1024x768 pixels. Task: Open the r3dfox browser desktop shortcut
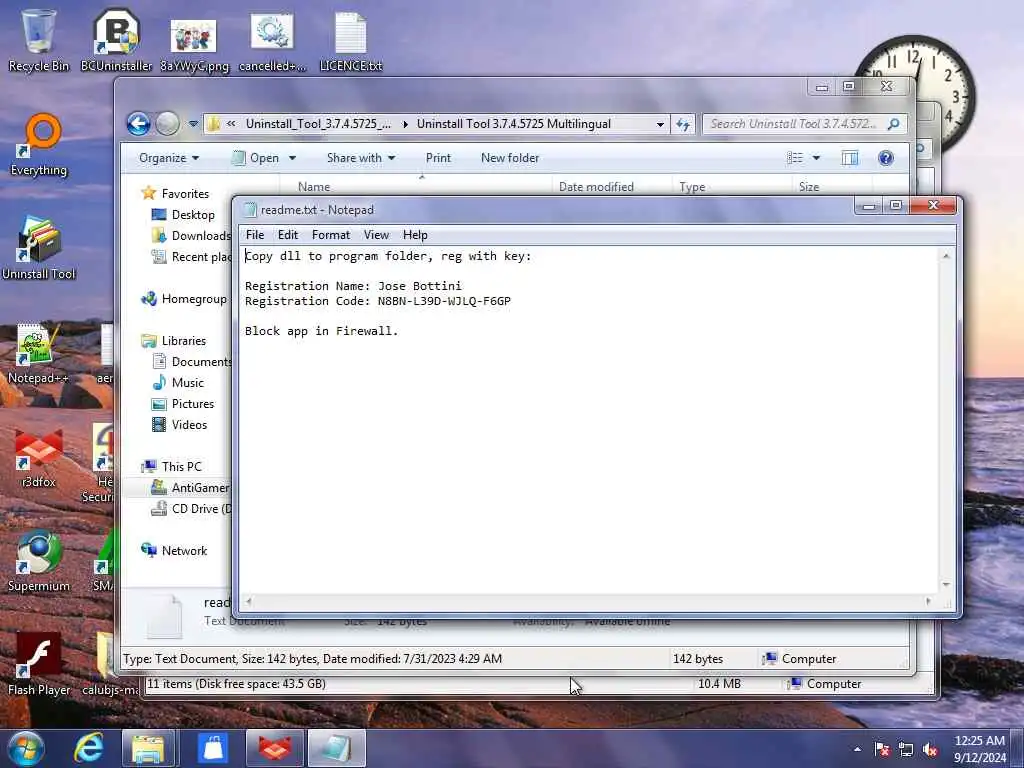(x=39, y=457)
